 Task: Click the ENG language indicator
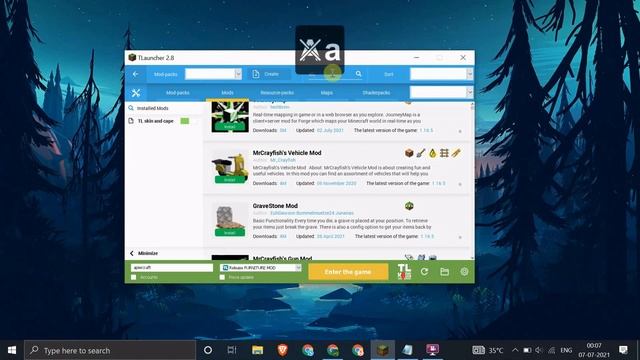[x=566, y=350]
